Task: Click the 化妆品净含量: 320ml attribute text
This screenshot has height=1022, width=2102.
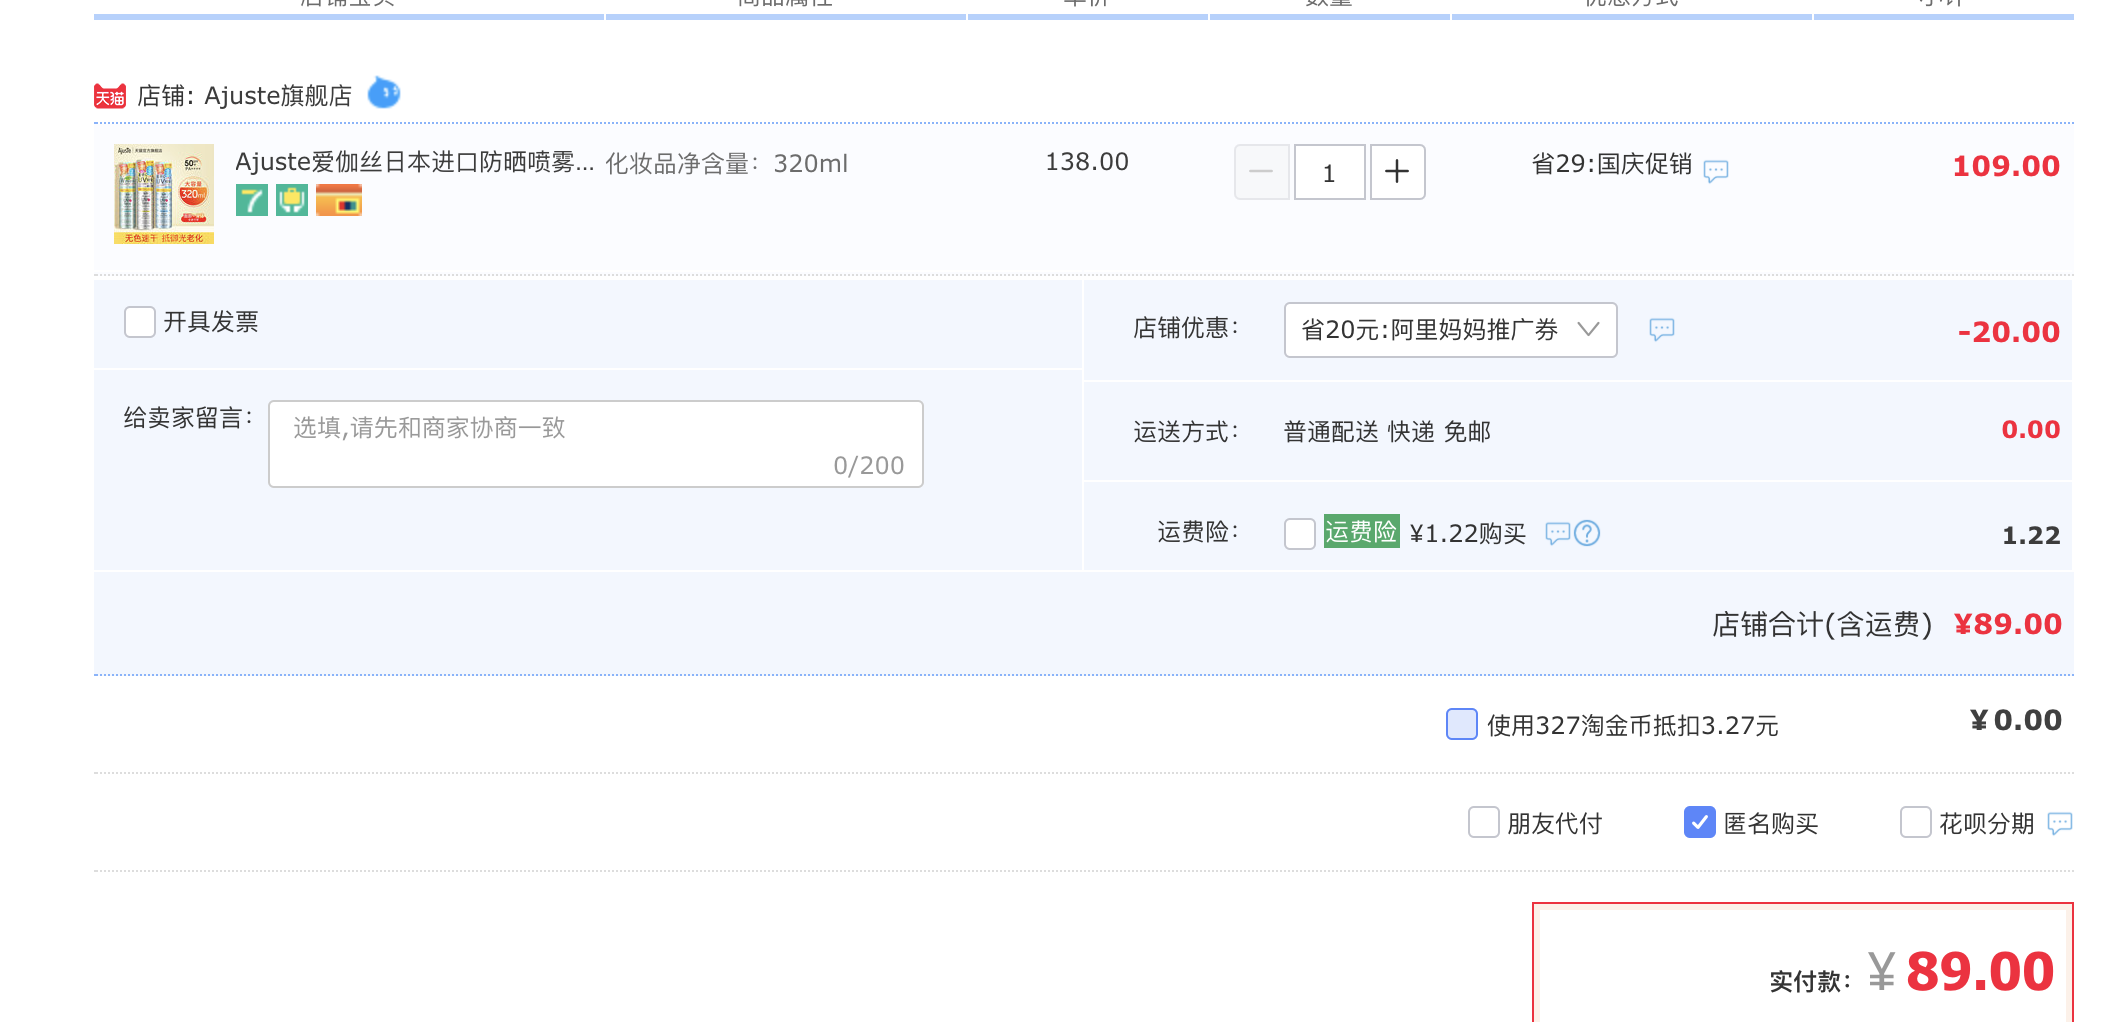Action: (x=727, y=164)
